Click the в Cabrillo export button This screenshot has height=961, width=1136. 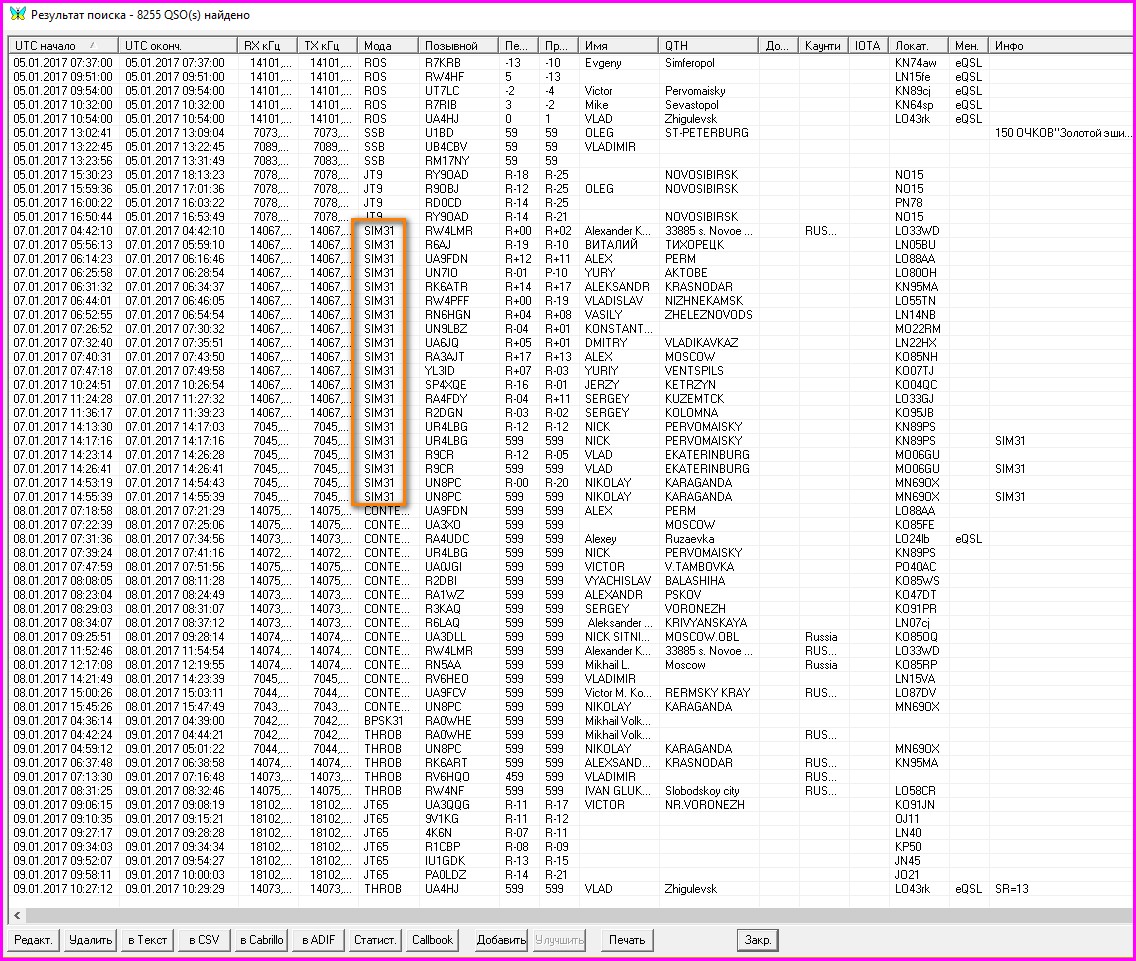click(262, 940)
